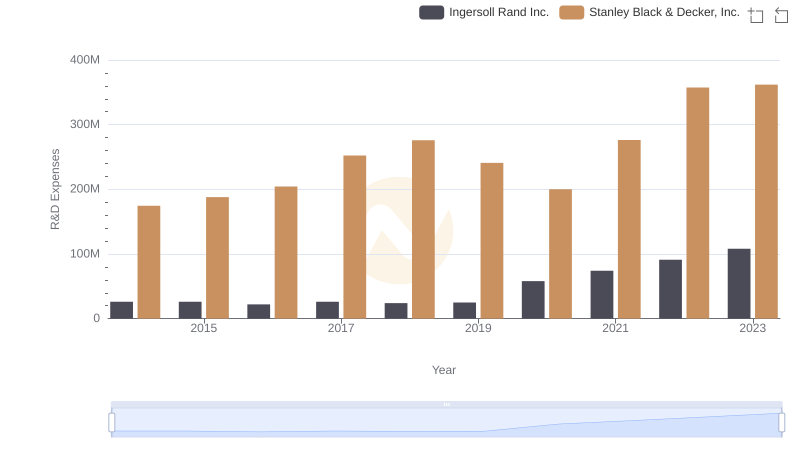Viewport: 800px width, 461px height.
Task: Click the '2023' x-axis label
Action: tap(753, 328)
